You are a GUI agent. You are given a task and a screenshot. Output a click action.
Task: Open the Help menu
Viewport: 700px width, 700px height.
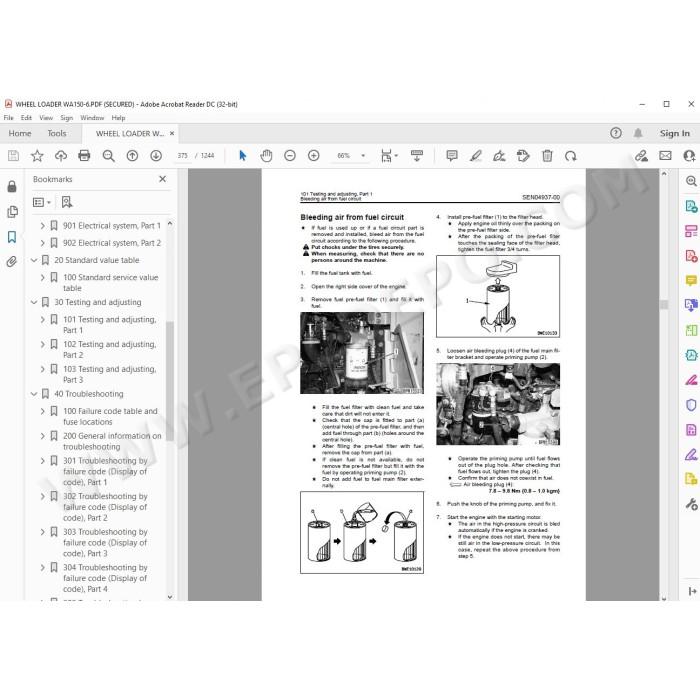(x=118, y=118)
